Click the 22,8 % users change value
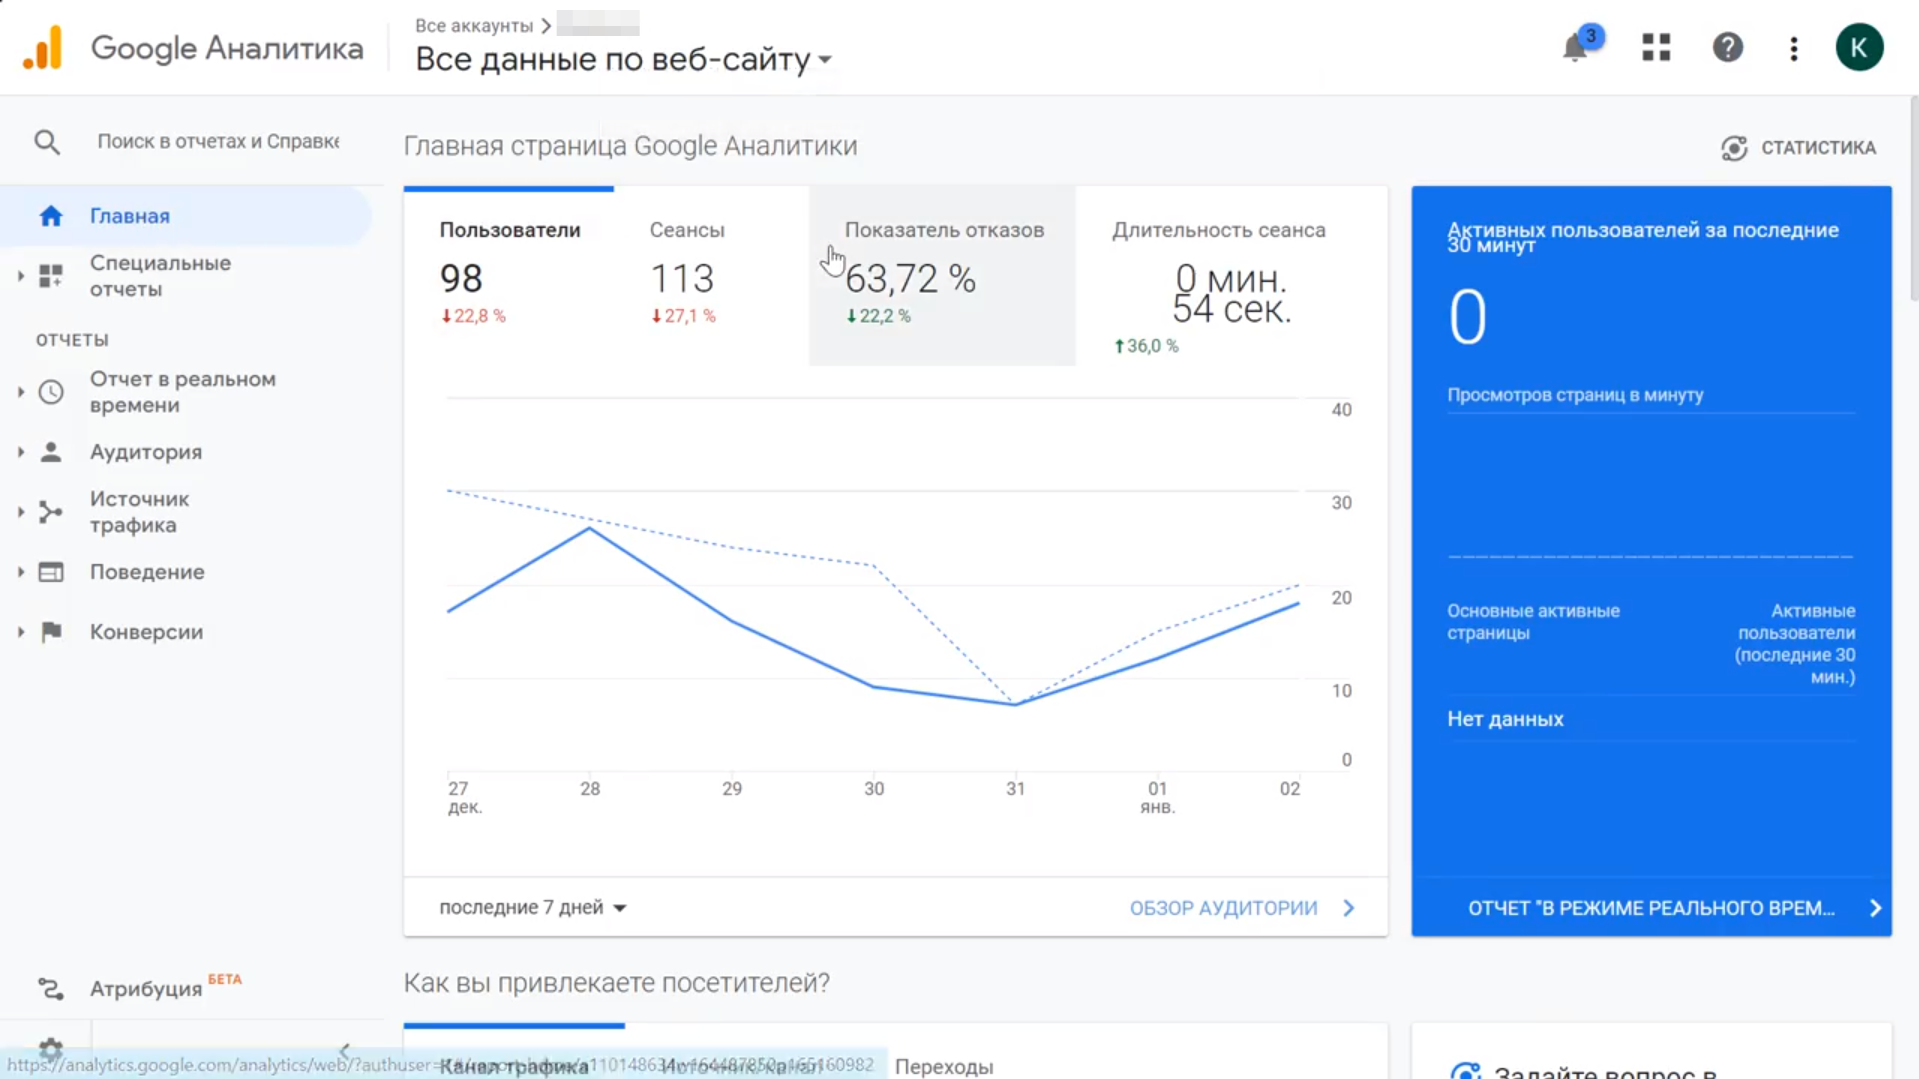 pos(473,316)
